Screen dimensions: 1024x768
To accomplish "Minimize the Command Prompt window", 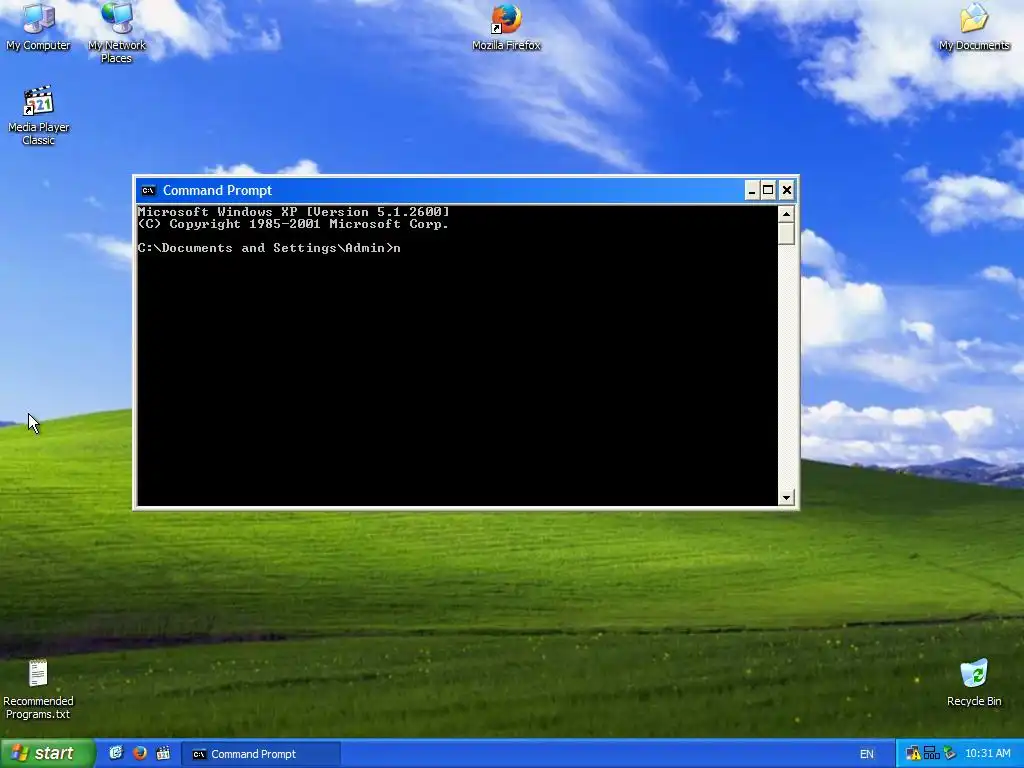I will tap(752, 190).
